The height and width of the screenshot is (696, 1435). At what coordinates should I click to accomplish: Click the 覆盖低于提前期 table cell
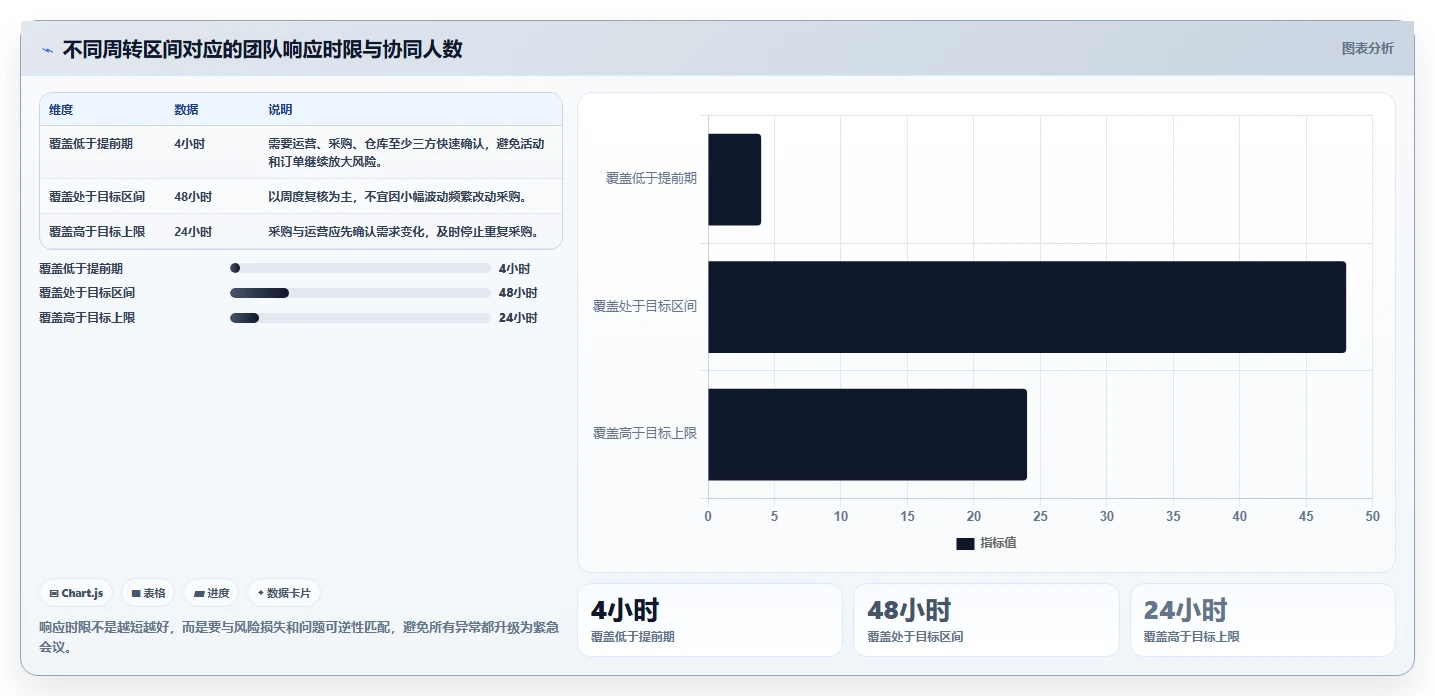[x=91, y=144]
